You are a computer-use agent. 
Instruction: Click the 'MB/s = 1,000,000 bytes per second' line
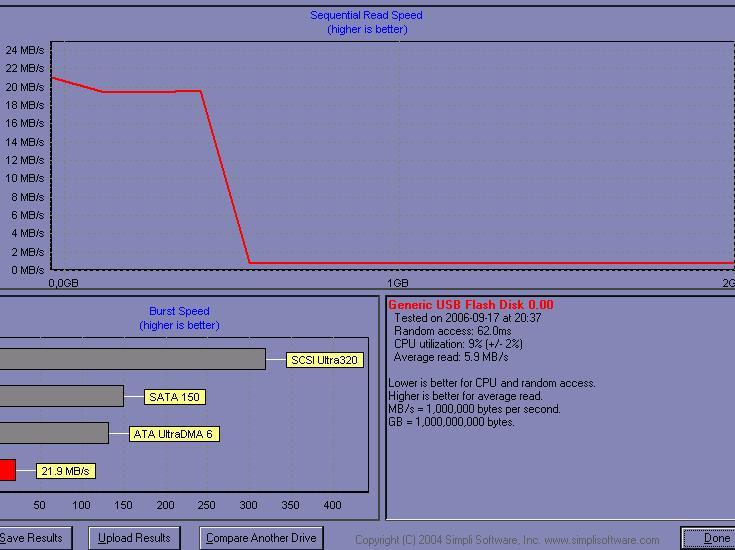(474, 409)
